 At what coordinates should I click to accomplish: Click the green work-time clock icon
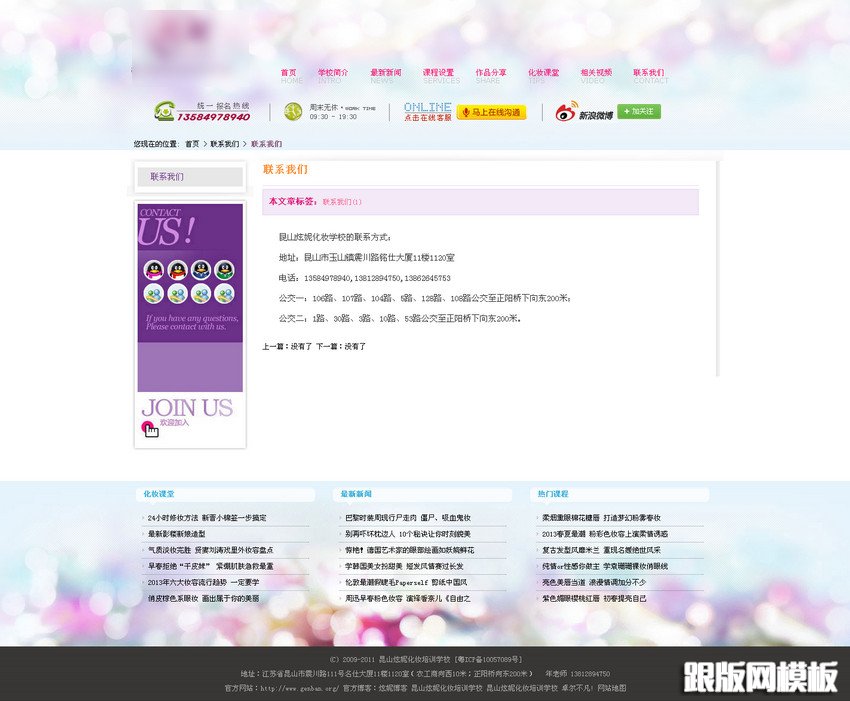[292, 111]
